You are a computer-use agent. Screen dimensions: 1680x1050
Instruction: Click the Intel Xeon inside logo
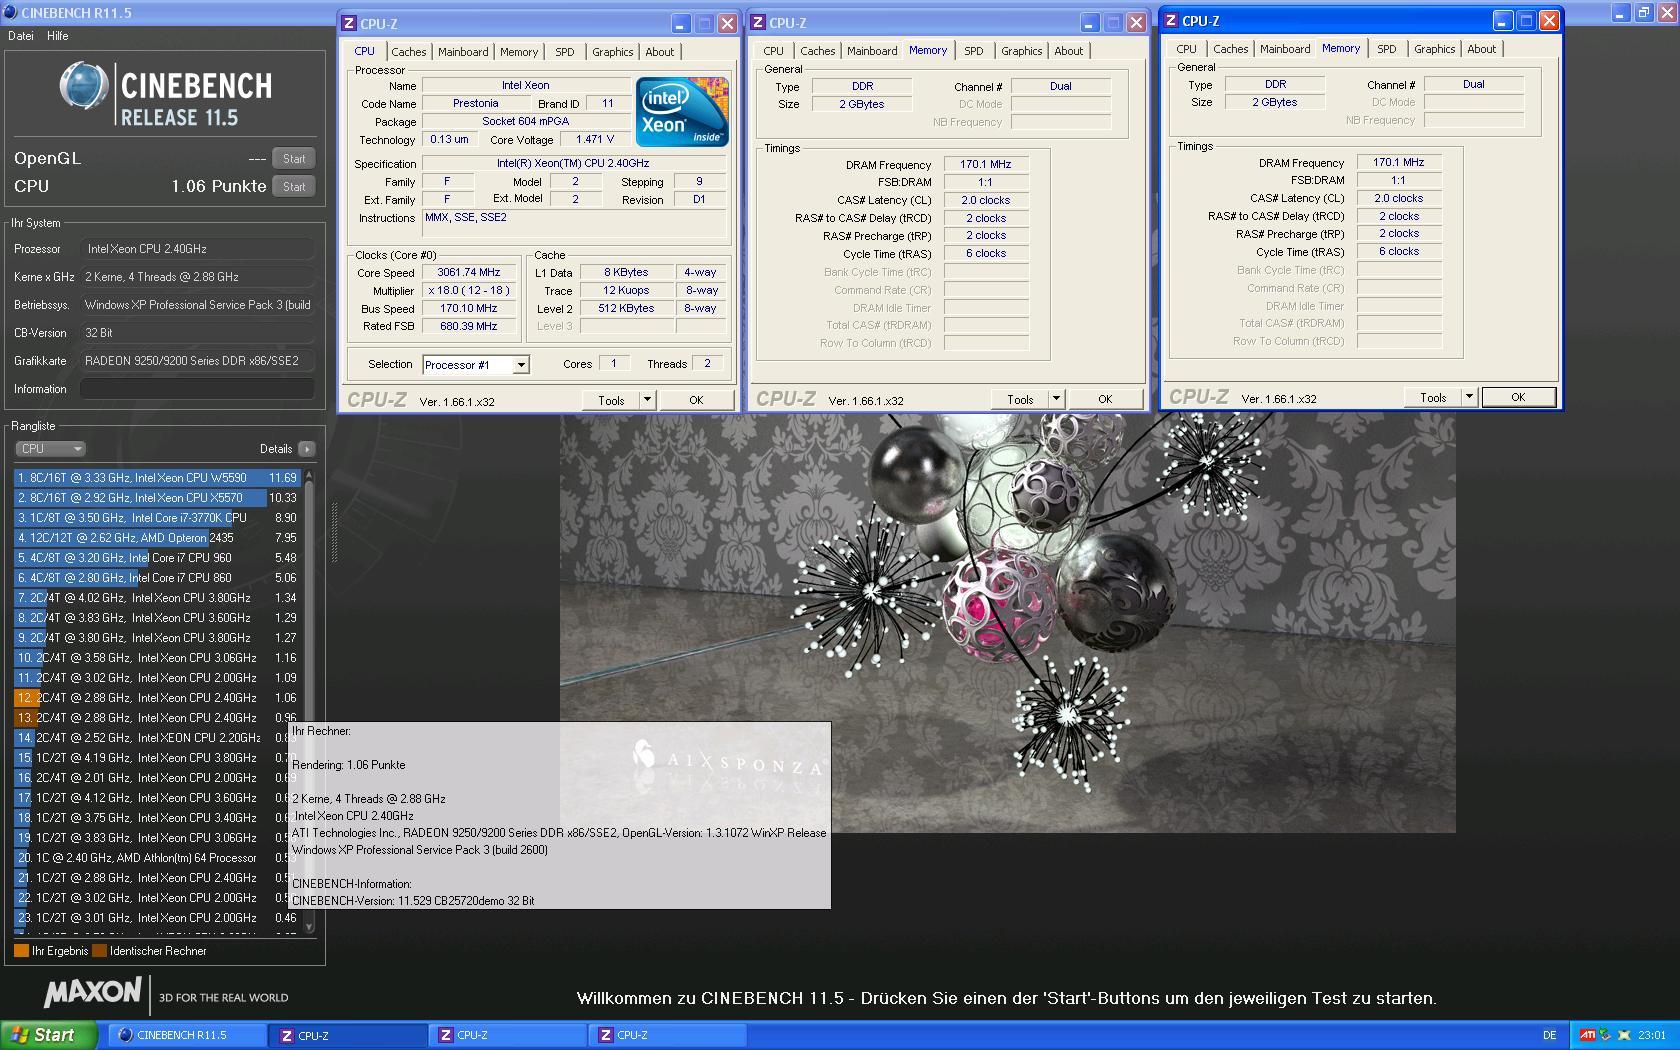[x=683, y=112]
